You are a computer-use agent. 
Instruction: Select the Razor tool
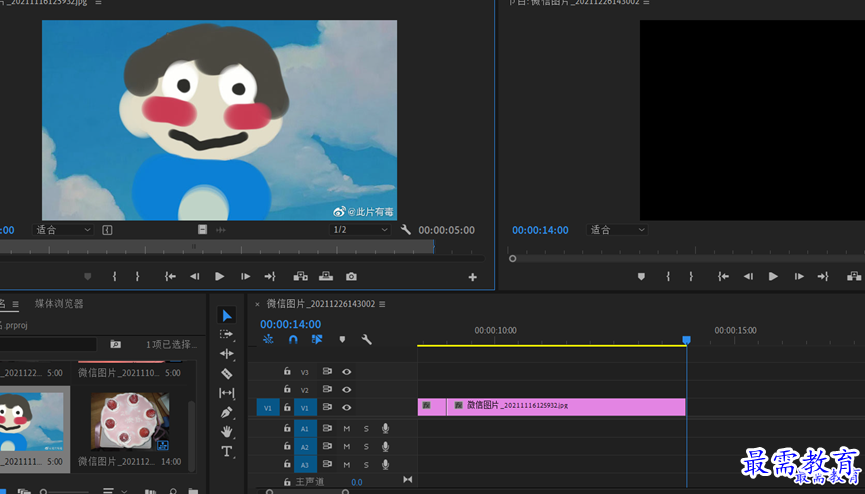tap(226, 374)
